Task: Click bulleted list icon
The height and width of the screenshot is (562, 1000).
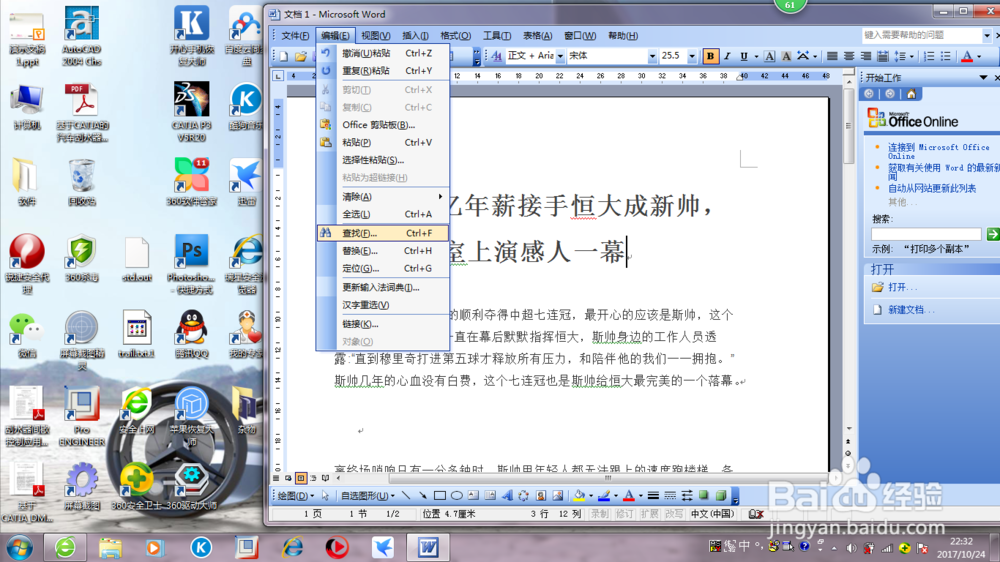Action: pyautogui.click(x=946, y=56)
